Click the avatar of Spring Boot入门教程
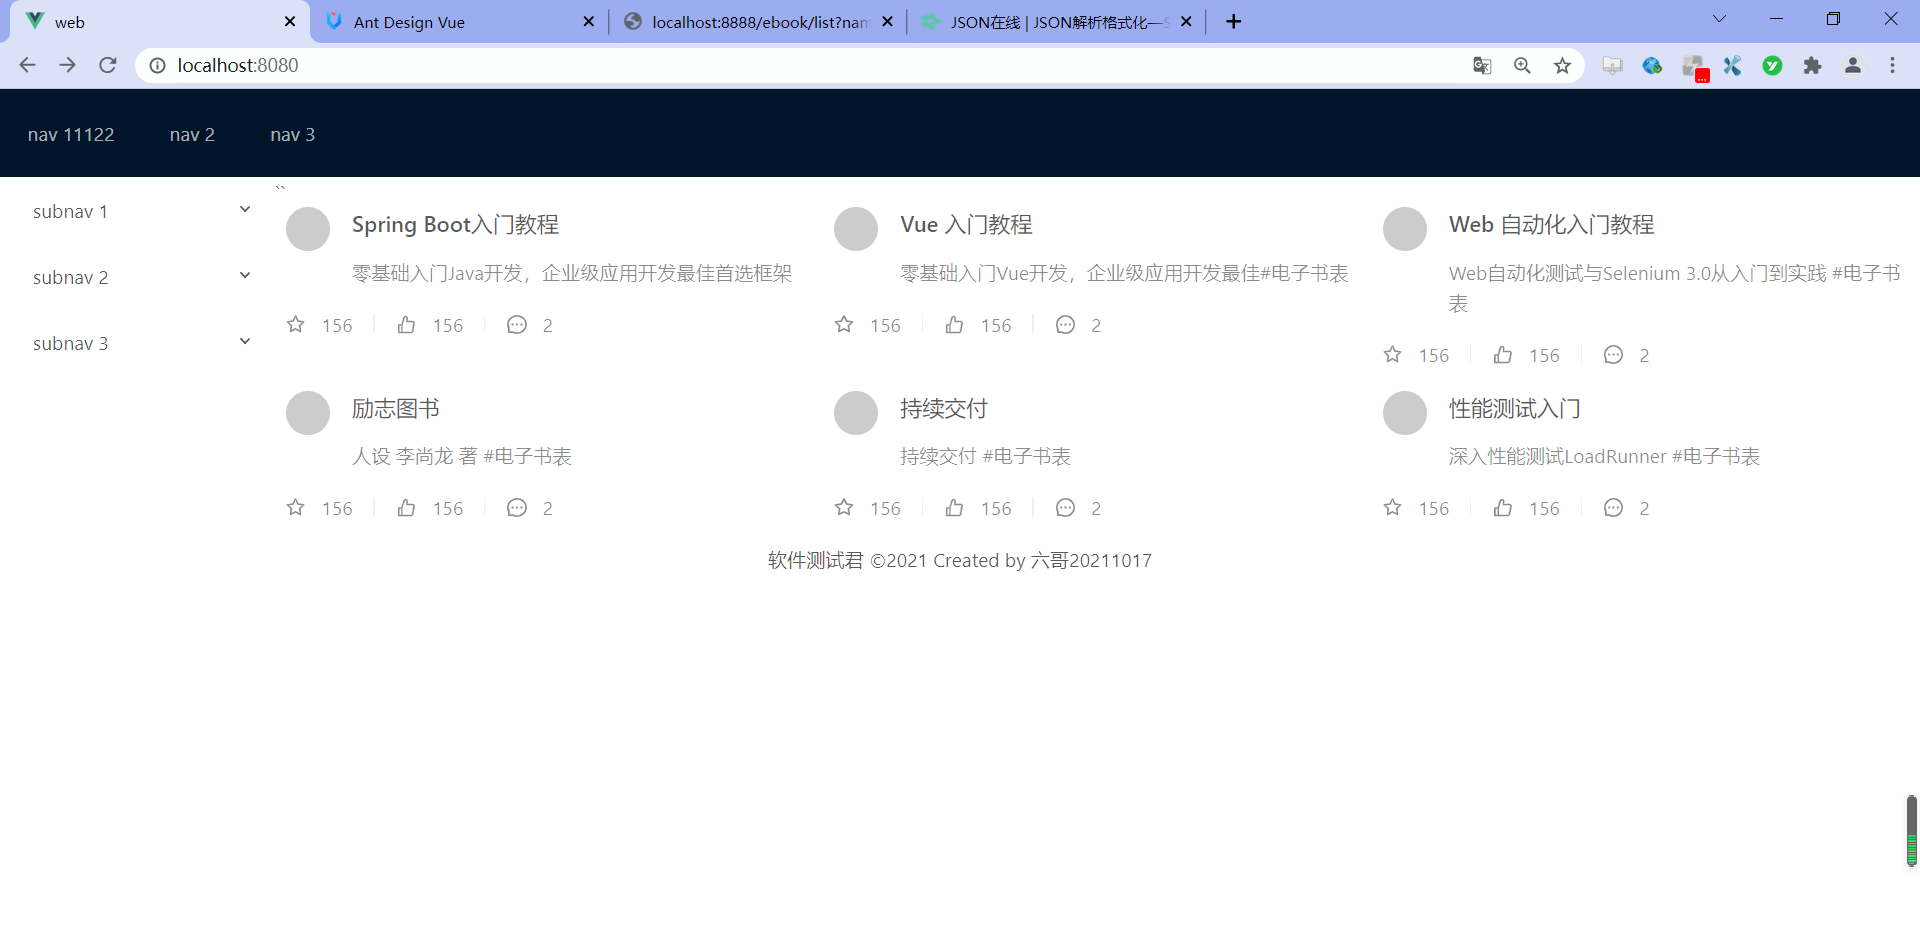The width and height of the screenshot is (1920, 927). (308, 229)
